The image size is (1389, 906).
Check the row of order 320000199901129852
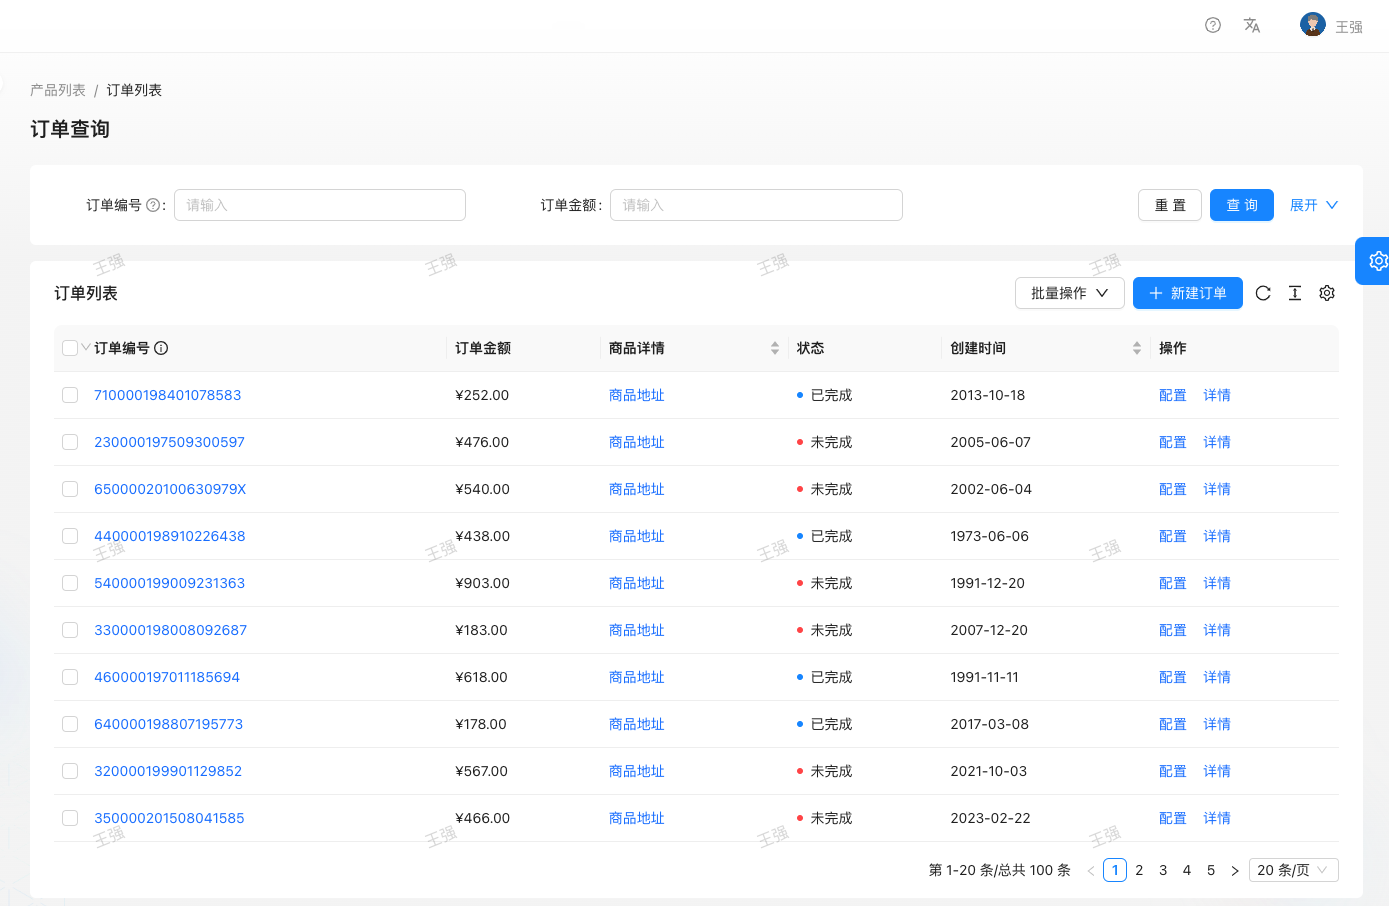(70, 771)
